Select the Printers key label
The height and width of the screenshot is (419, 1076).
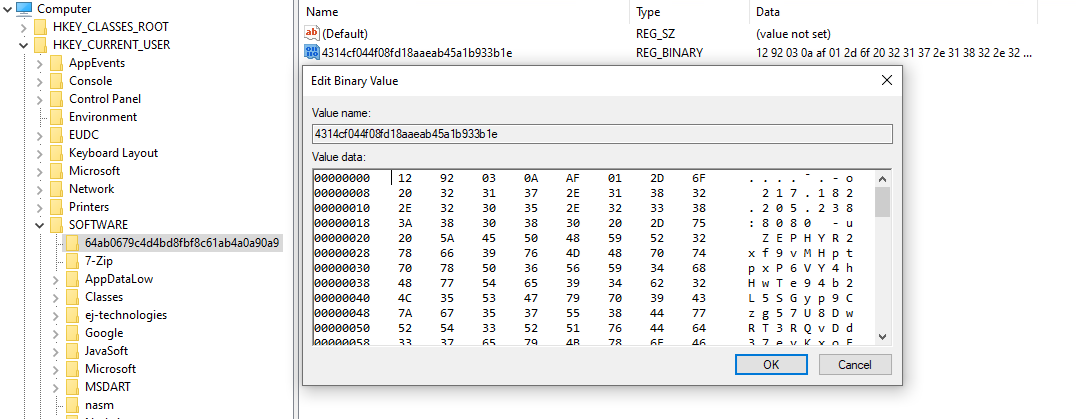click(89, 206)
